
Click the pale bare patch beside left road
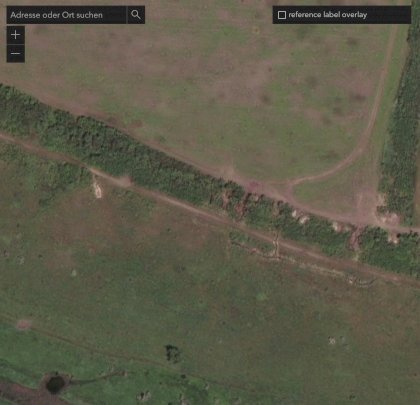(x=97, y=189)
